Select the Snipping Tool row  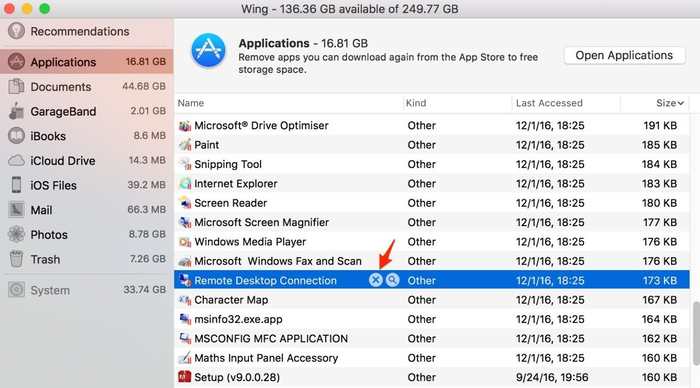coord(432,164)
